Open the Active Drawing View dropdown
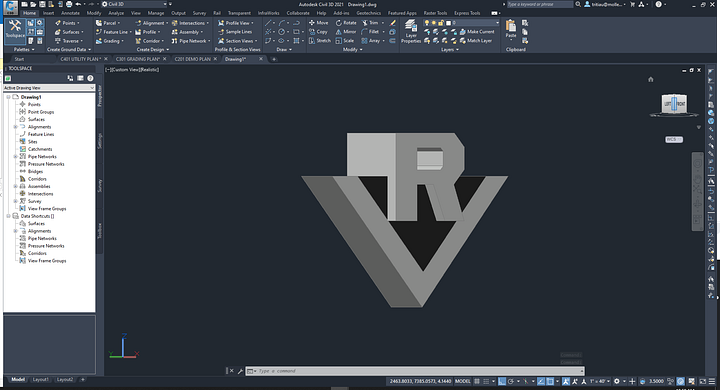 (49, 88)
